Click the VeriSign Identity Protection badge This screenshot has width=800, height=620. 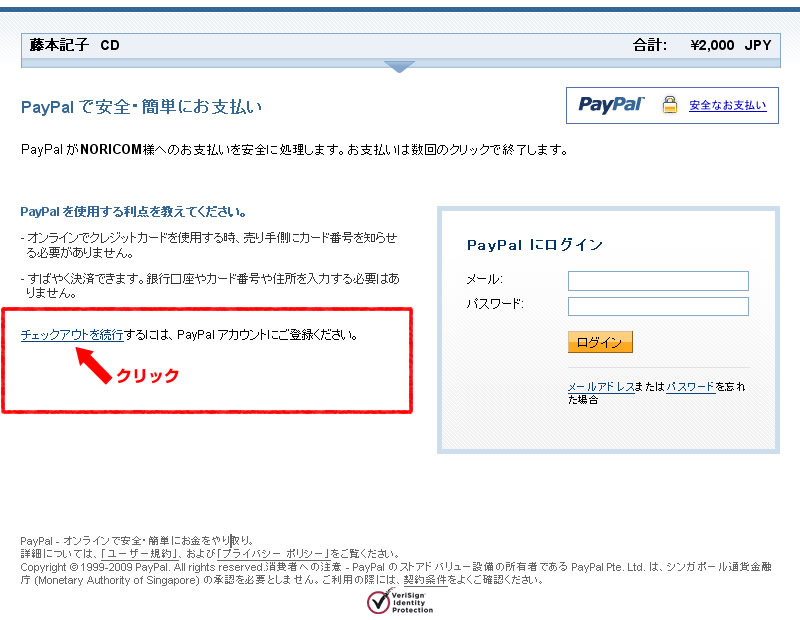pos(400,602)
